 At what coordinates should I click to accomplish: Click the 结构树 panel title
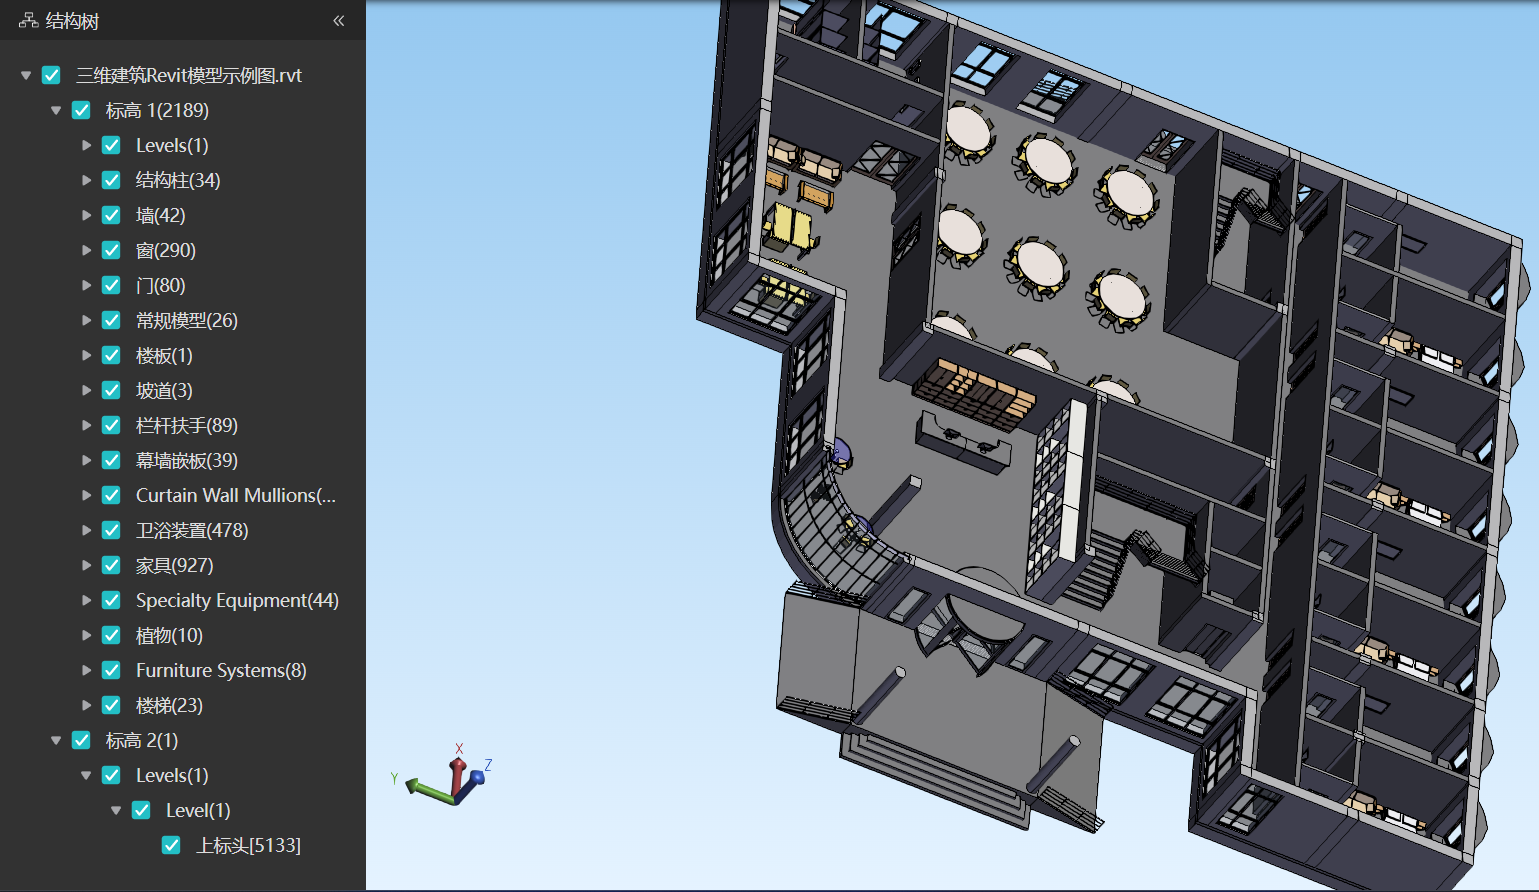[72, 20]
